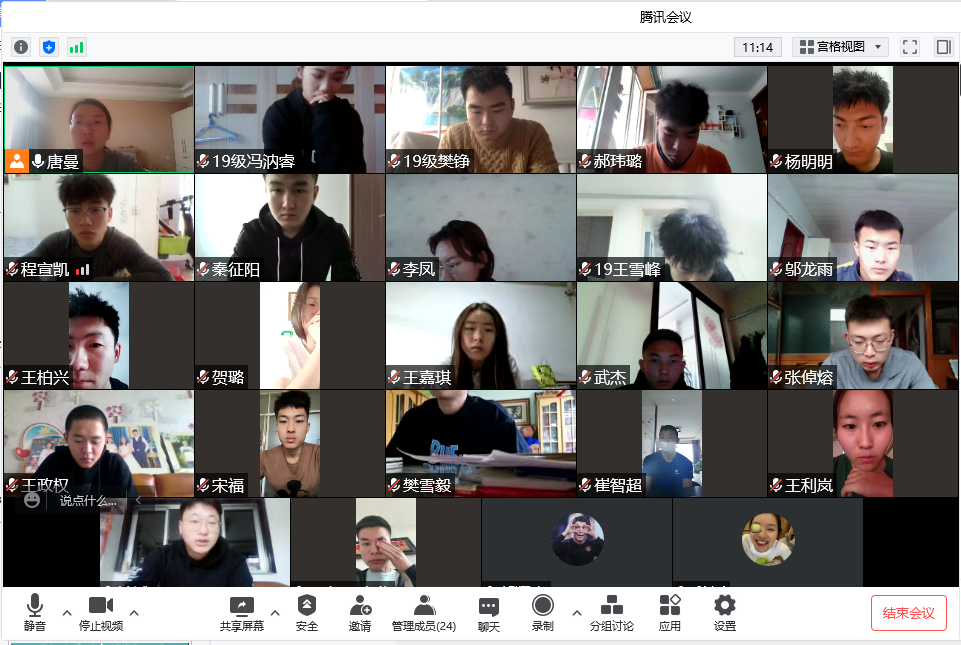Open the meeting info icon
This screenshot has height=645, width=961.
point(21,47)
